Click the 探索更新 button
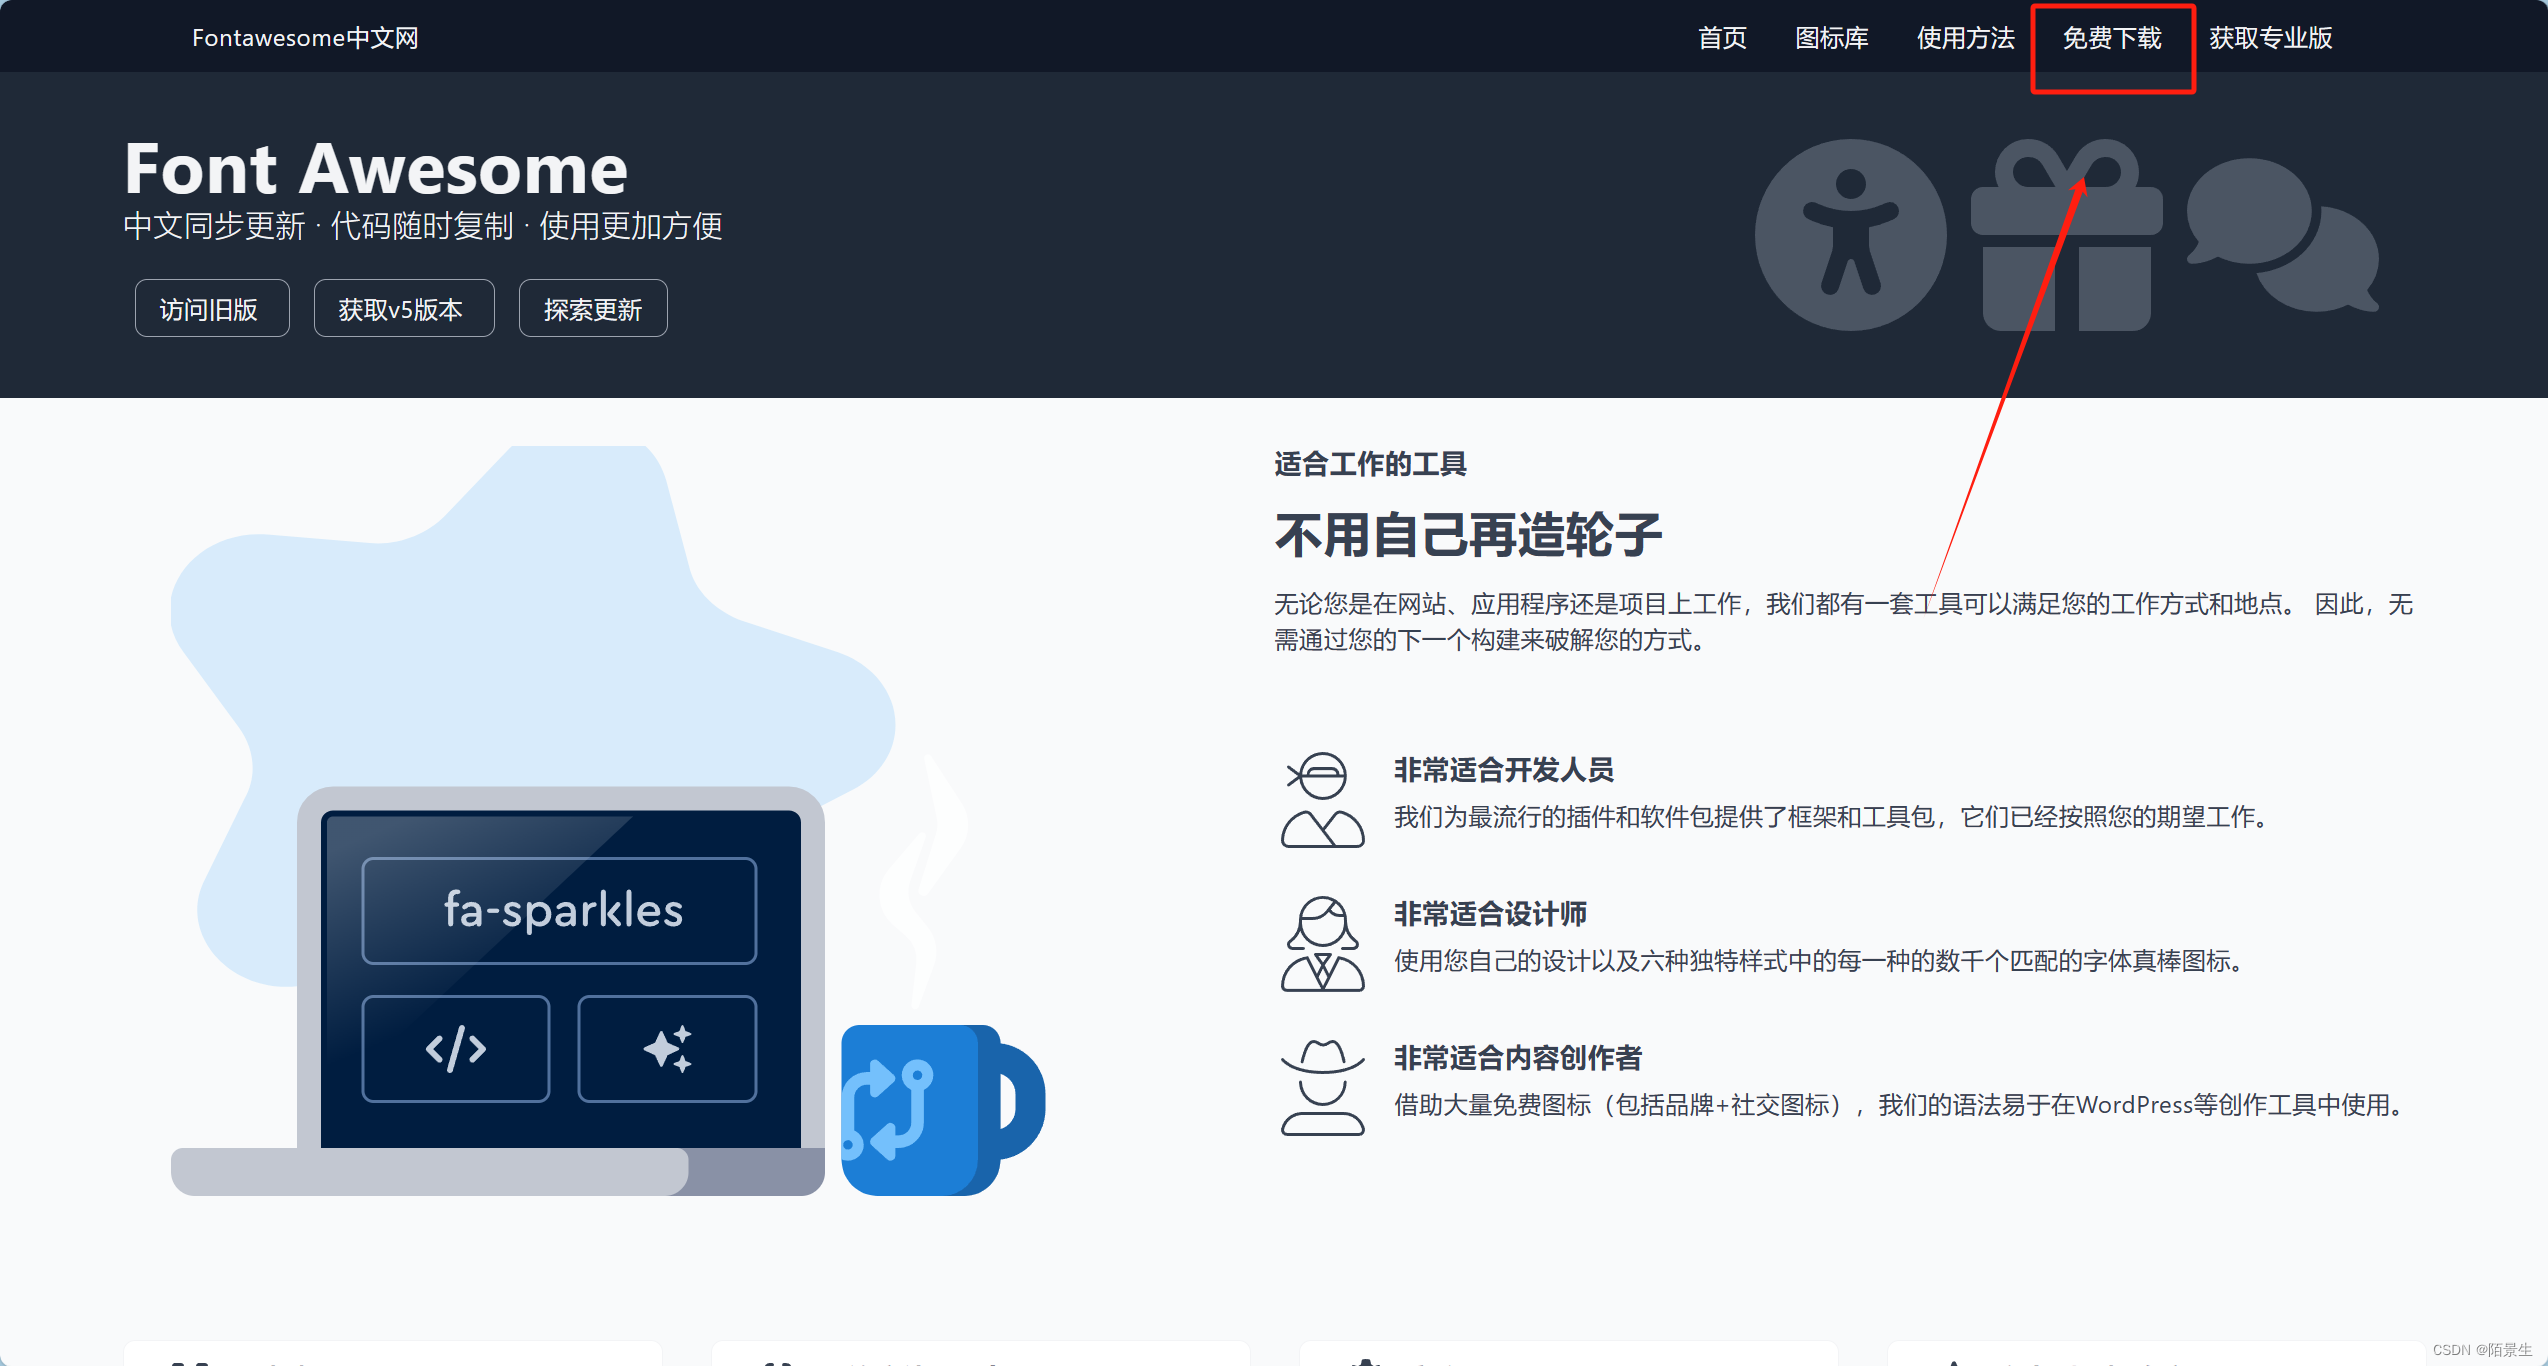Screen dimensions: 2548x1366 tap(592, 308)
